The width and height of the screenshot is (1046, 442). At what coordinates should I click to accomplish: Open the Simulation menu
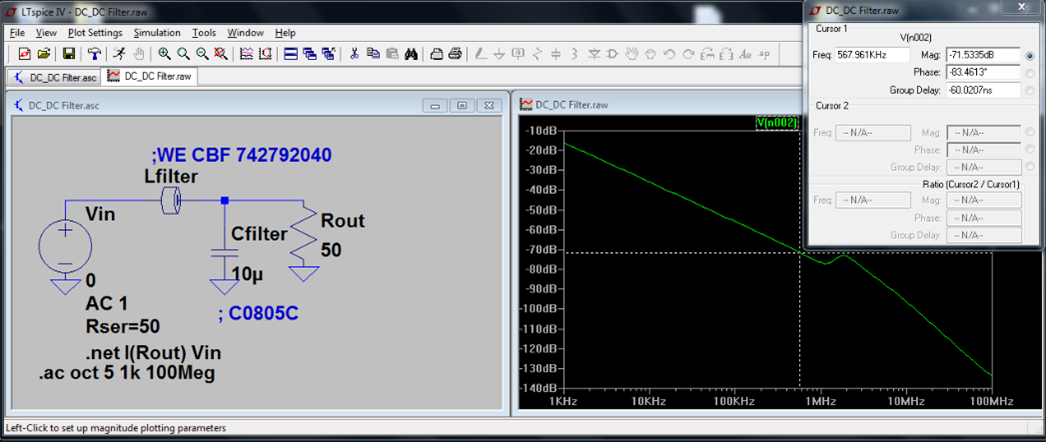tap(157, 33)
